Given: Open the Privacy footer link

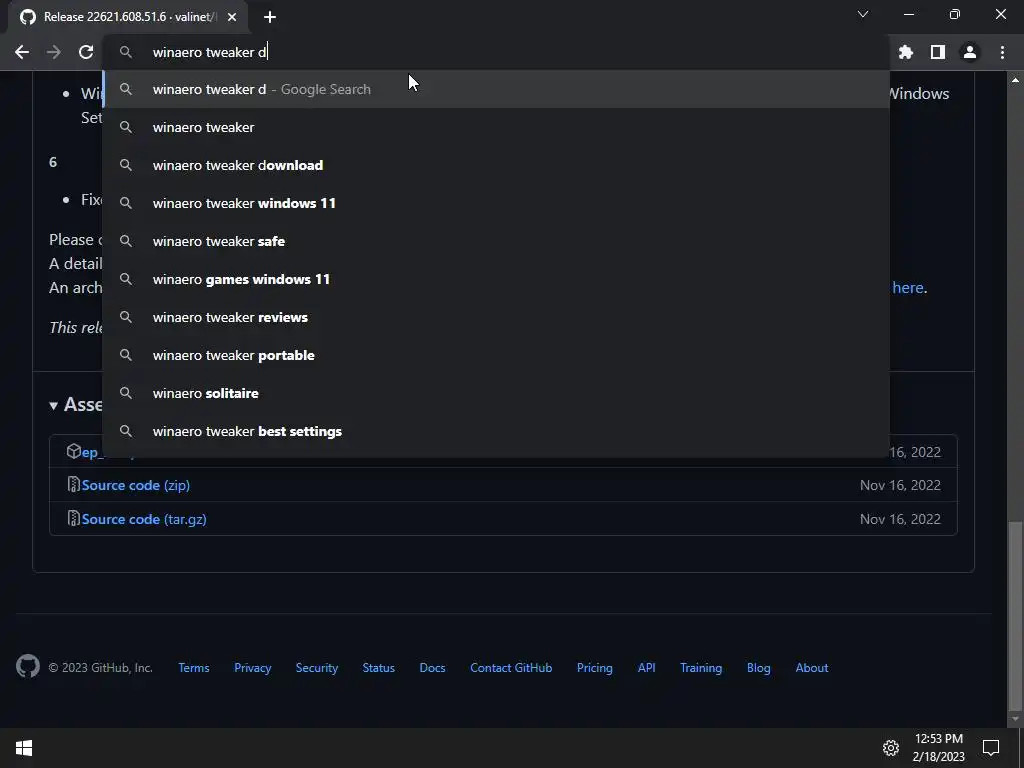Looking at the screenshot, I should click(253, 668).
